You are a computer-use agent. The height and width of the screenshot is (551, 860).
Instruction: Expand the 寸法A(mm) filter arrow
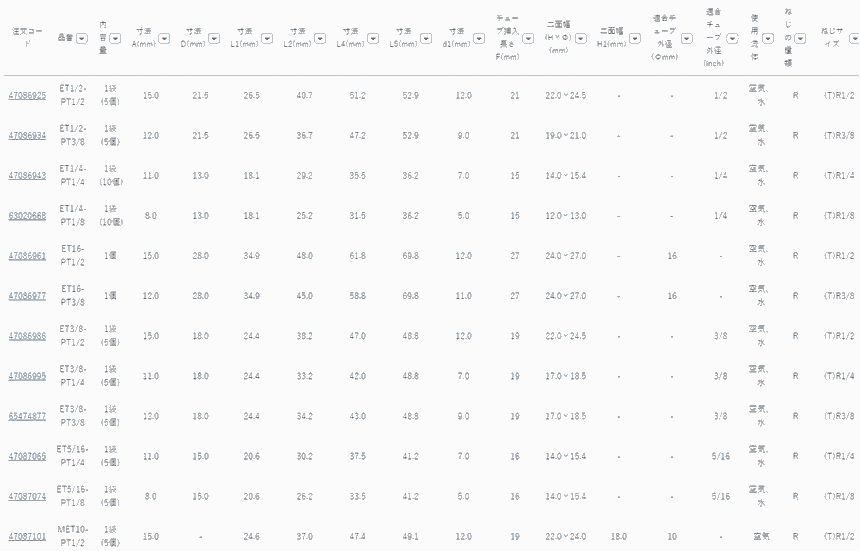[x=165, y=39]
